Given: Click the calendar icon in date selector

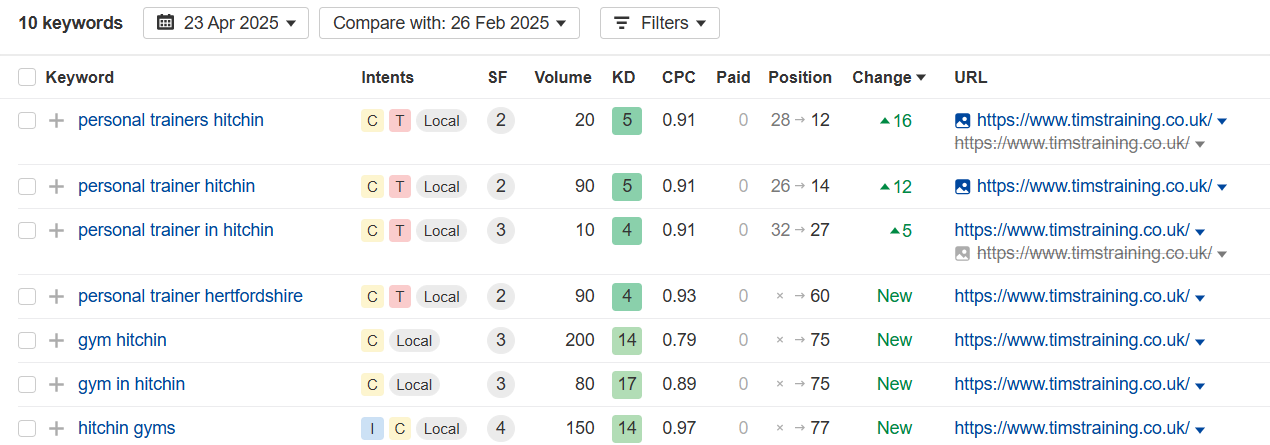Looking at the screenshot, I should (166, 22).
